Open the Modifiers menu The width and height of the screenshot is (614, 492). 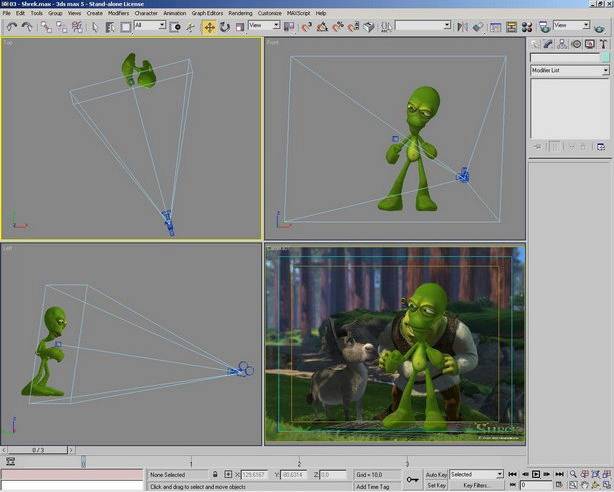pyautogui.click(x=118, y=13)
